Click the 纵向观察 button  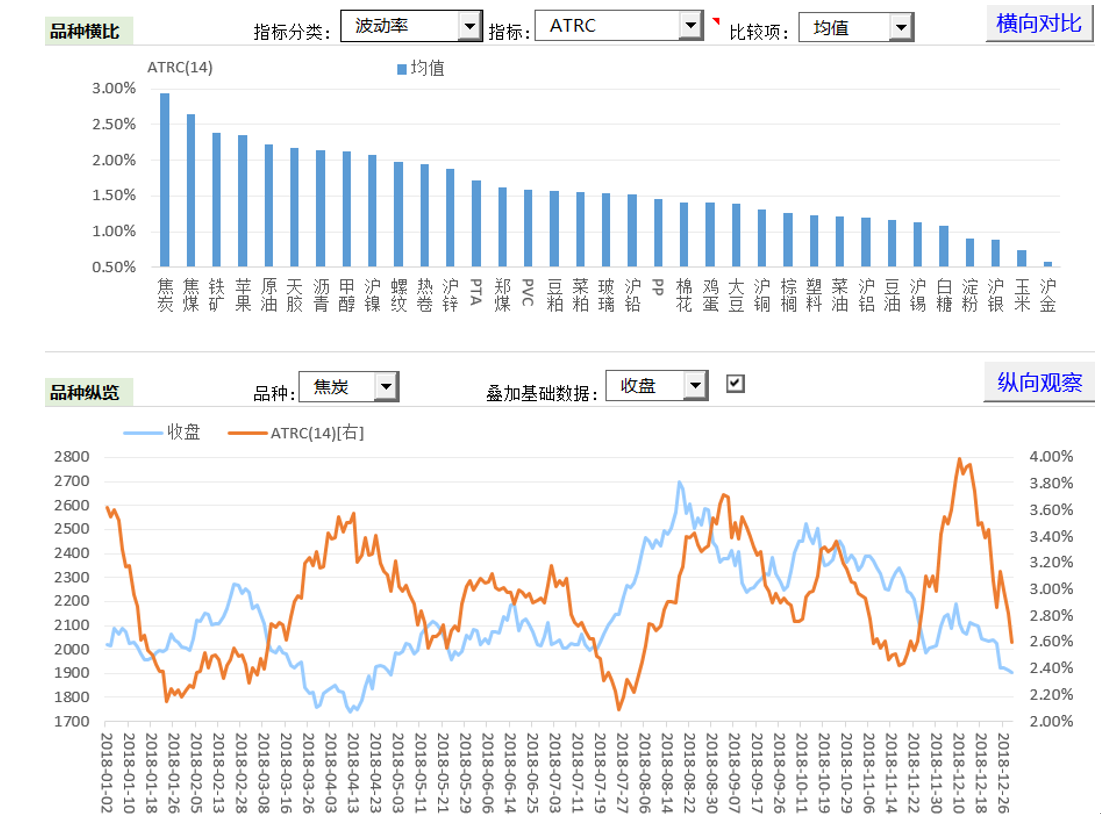tap(1039, 382)
